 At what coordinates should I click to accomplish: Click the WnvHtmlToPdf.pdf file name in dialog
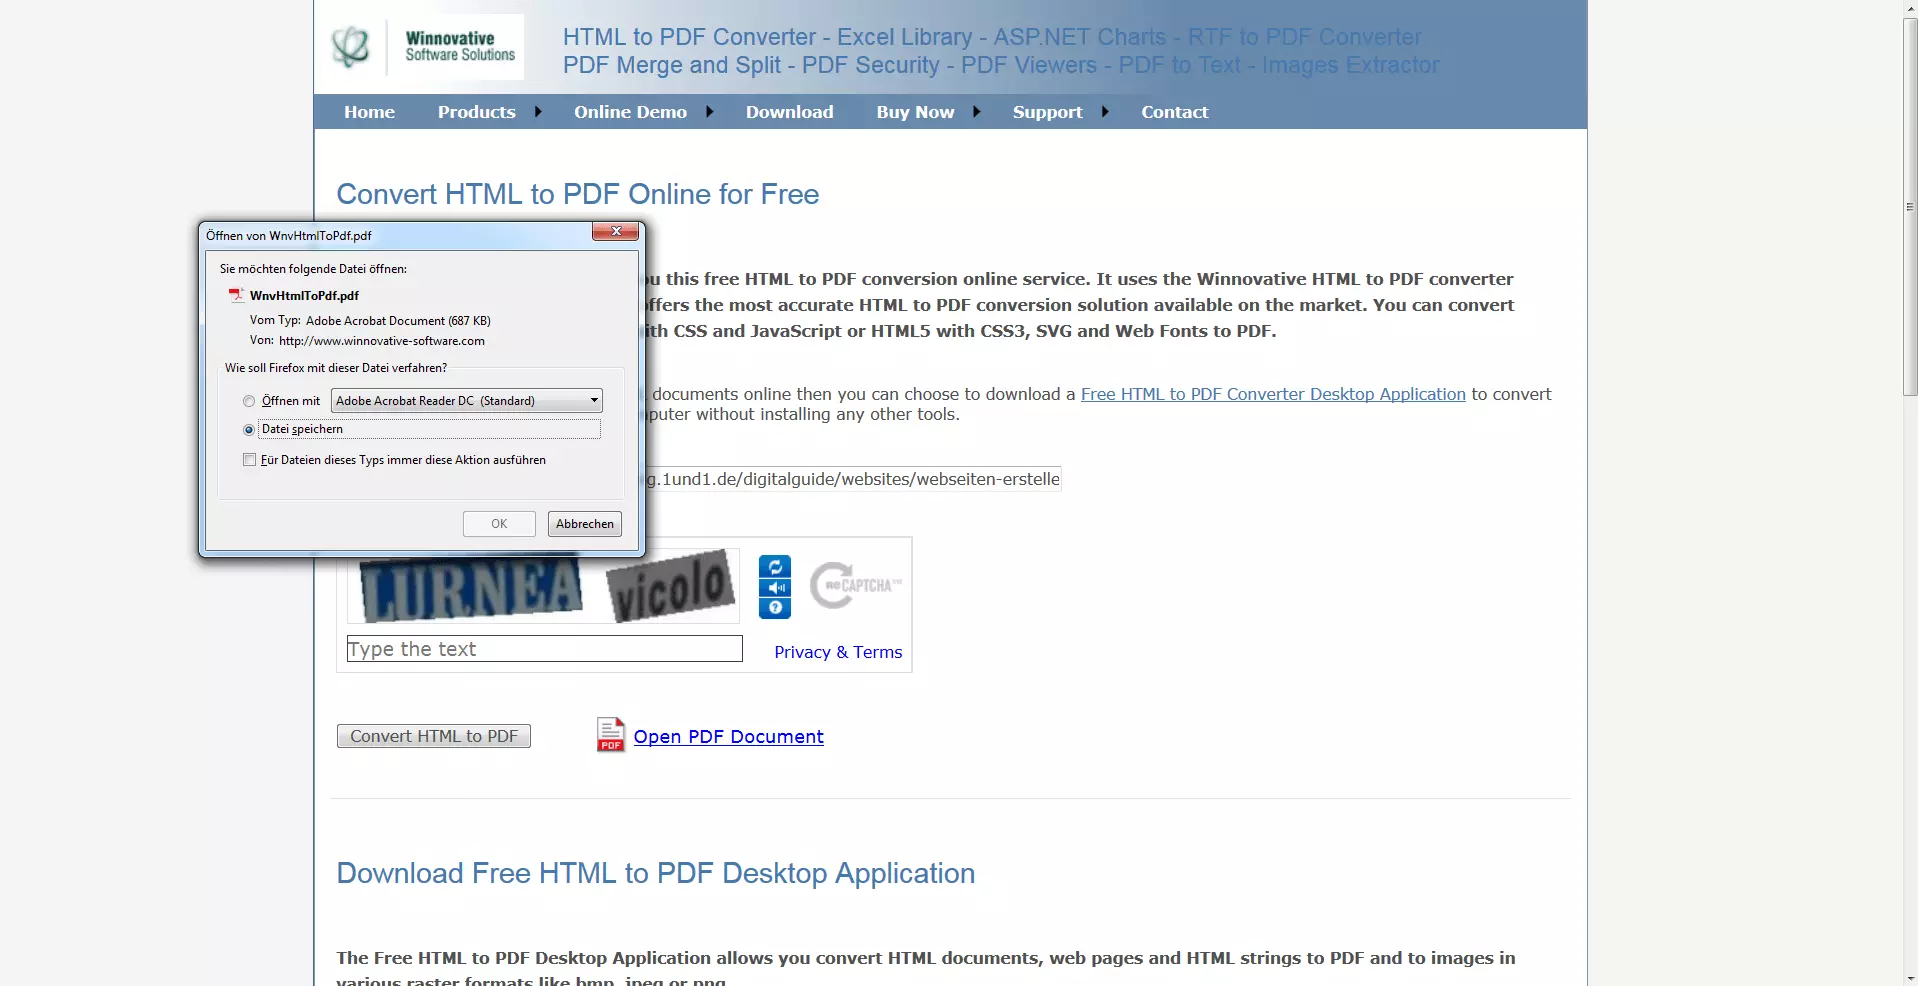click(304, 296)
